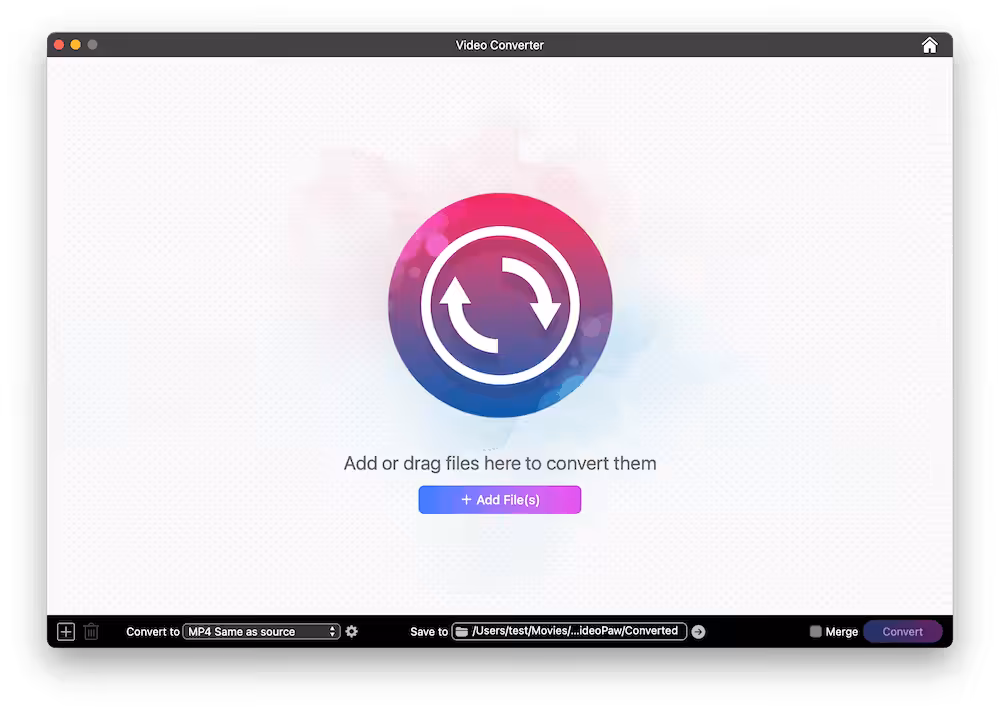Click the folder icon in Save to field
The image size is (1000, 710).
[x=462, y=632]
